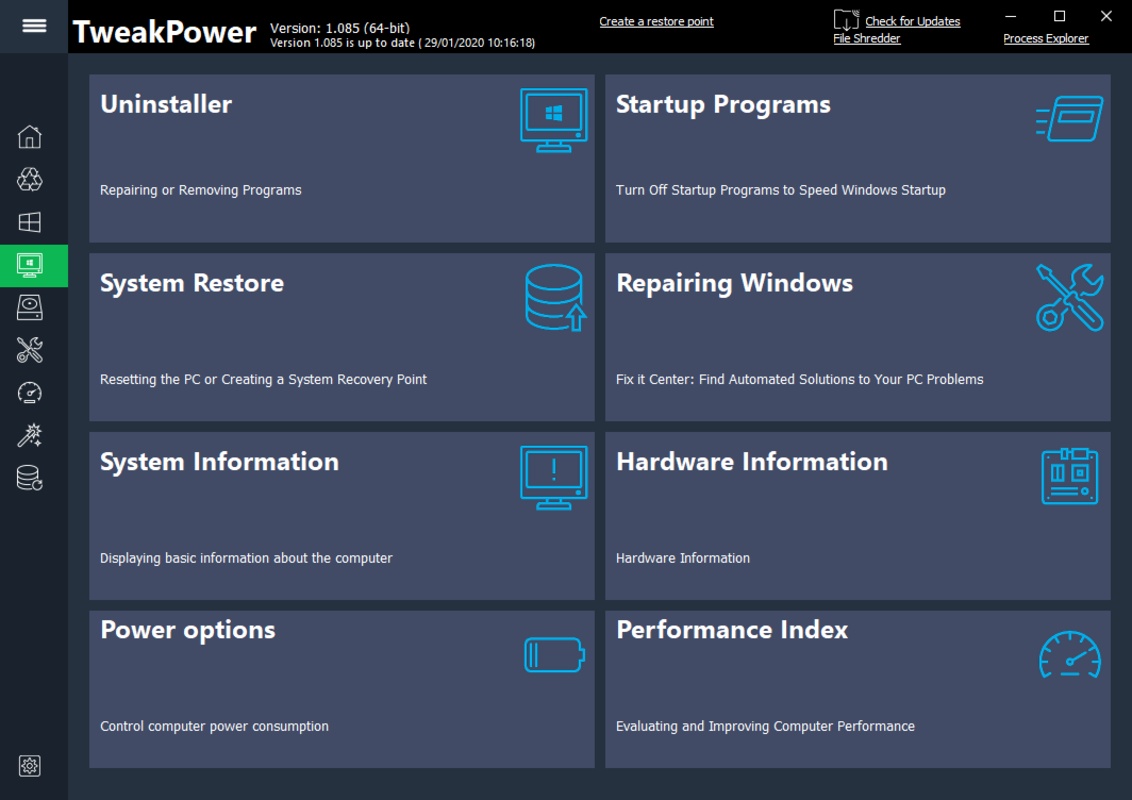The image size is (1132, 800).
Task: Open the speedometer sidebar icon
Action: 30,392
